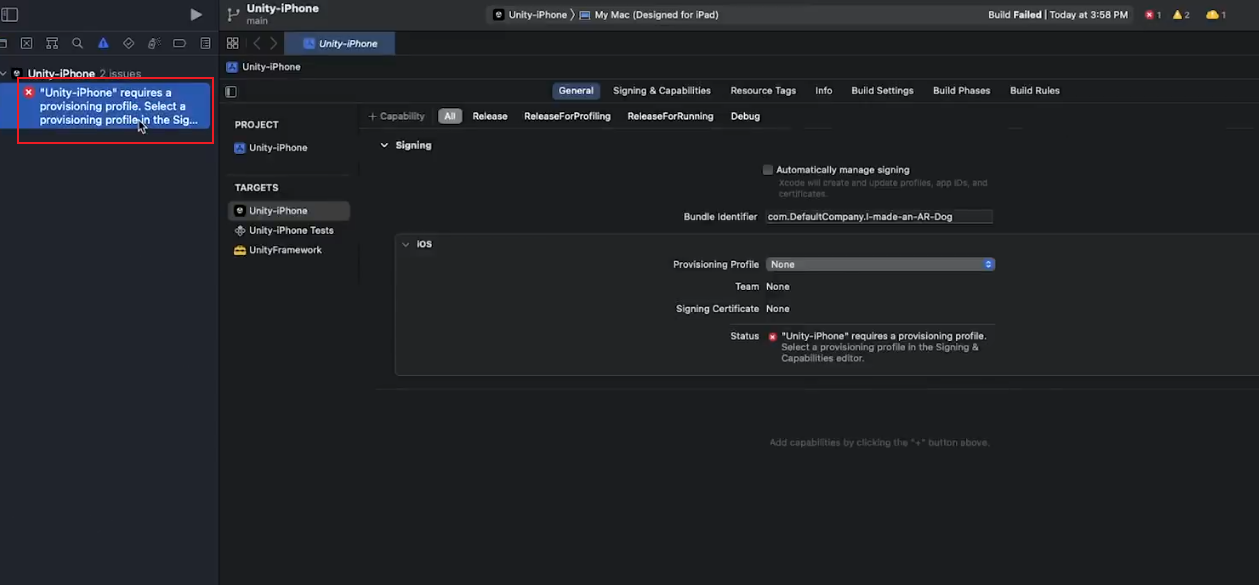Click the Signing Certificate value None

pos(777,309)
